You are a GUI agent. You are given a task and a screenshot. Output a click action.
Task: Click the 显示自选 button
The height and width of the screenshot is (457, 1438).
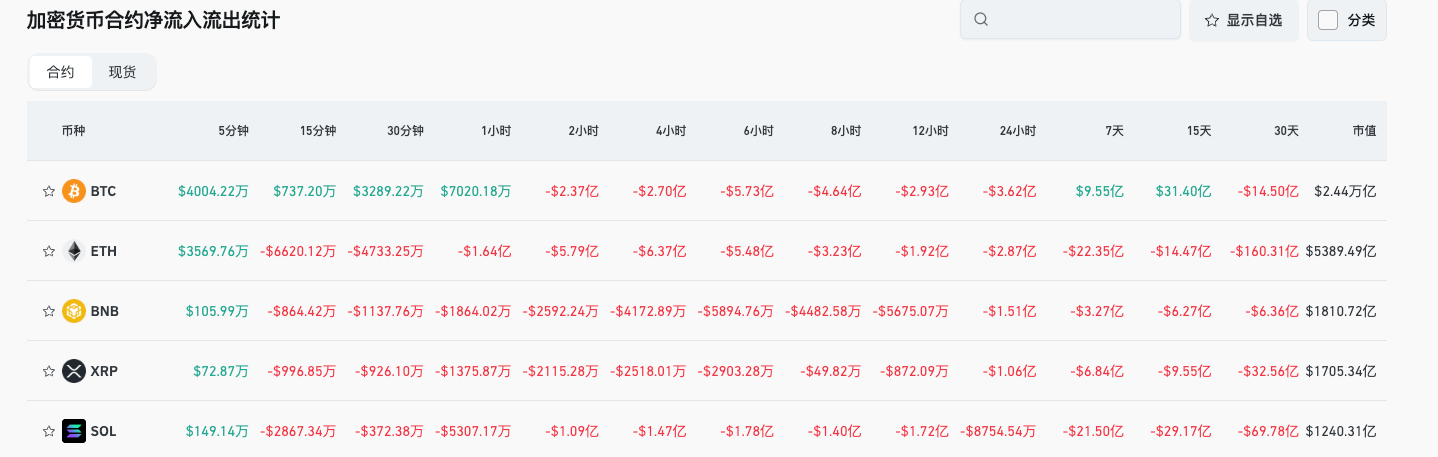click(1244, 20)
